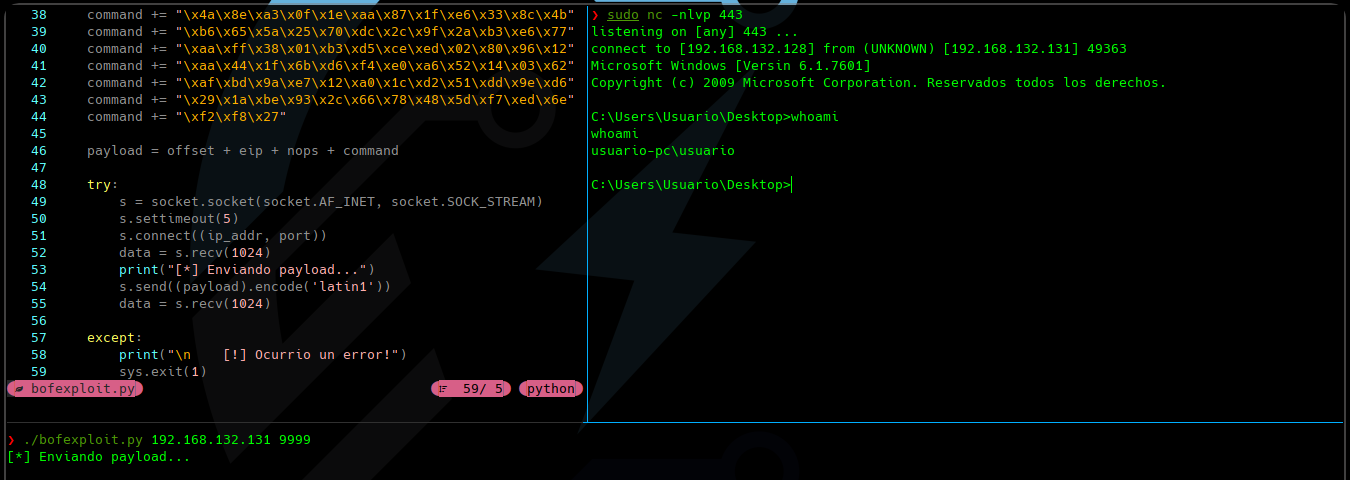Click the shellcode line starting \xaa\x44\x1f
The width and height of the screenshot is (1350, 480).
331,66
